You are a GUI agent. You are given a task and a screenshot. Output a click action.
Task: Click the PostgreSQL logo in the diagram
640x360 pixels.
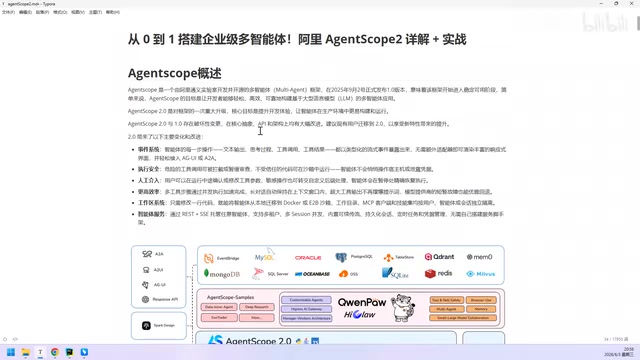[353, 257]
